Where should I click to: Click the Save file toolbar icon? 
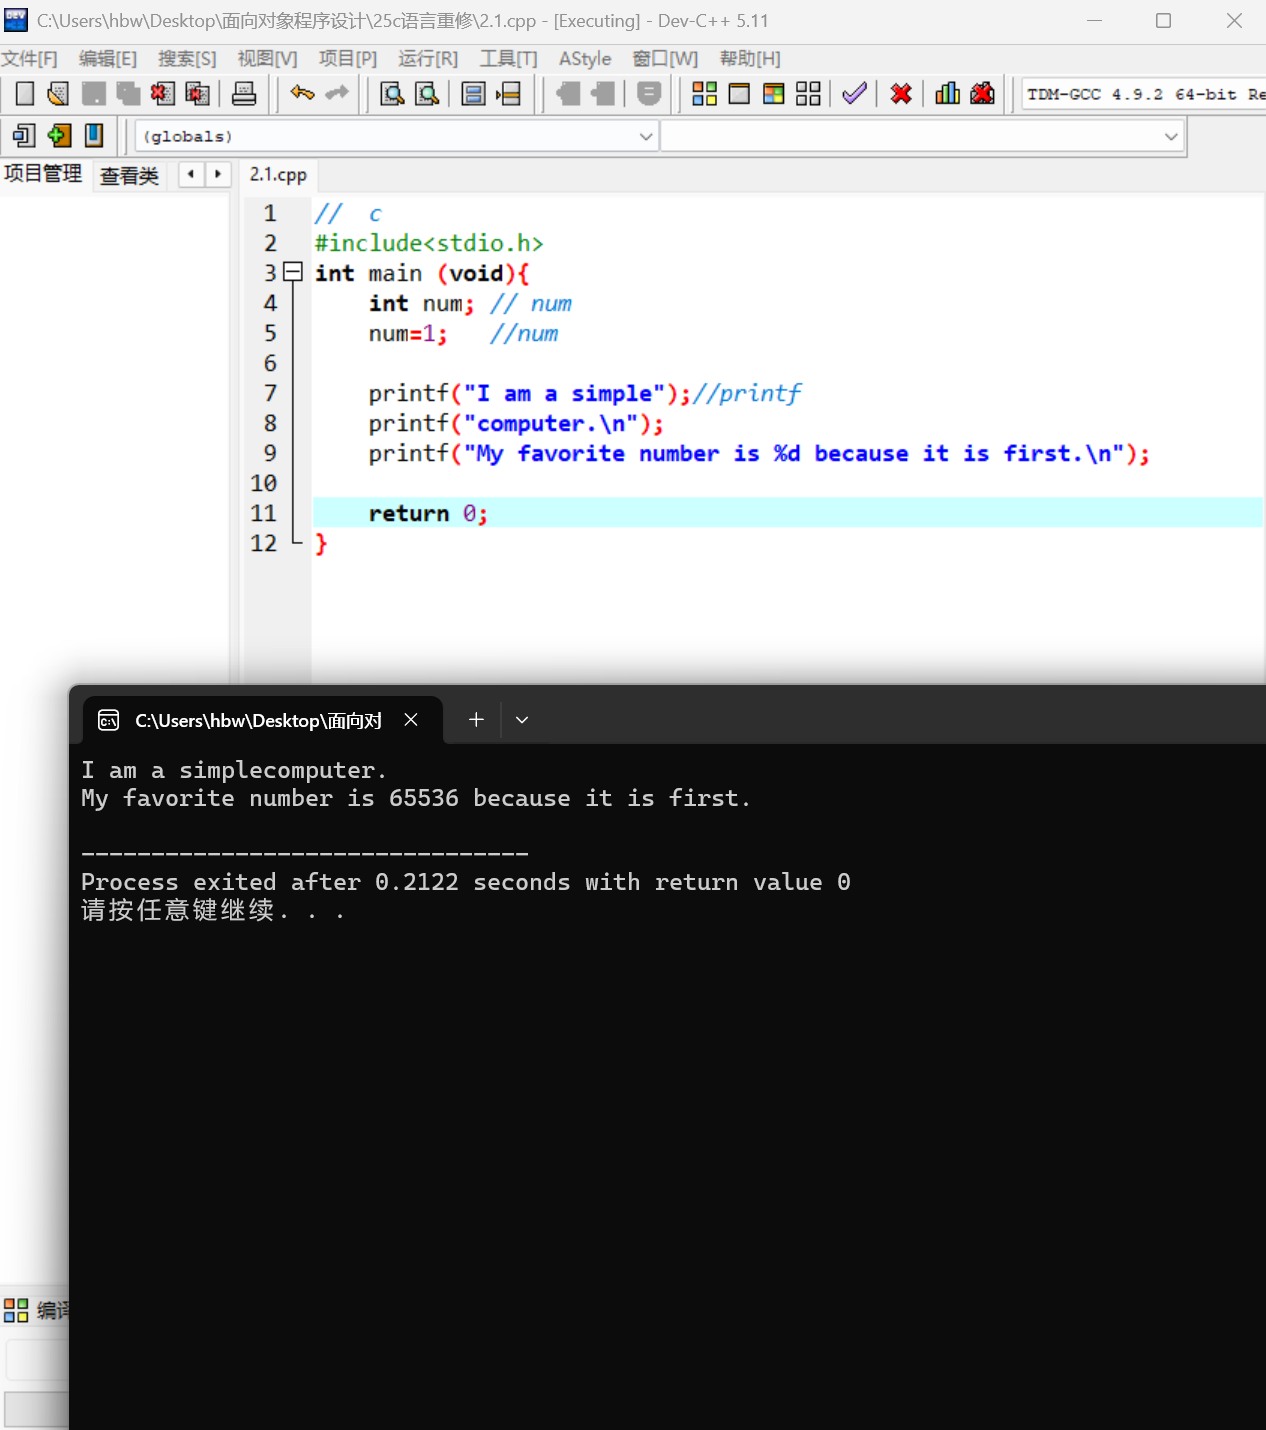coord(93,94)
